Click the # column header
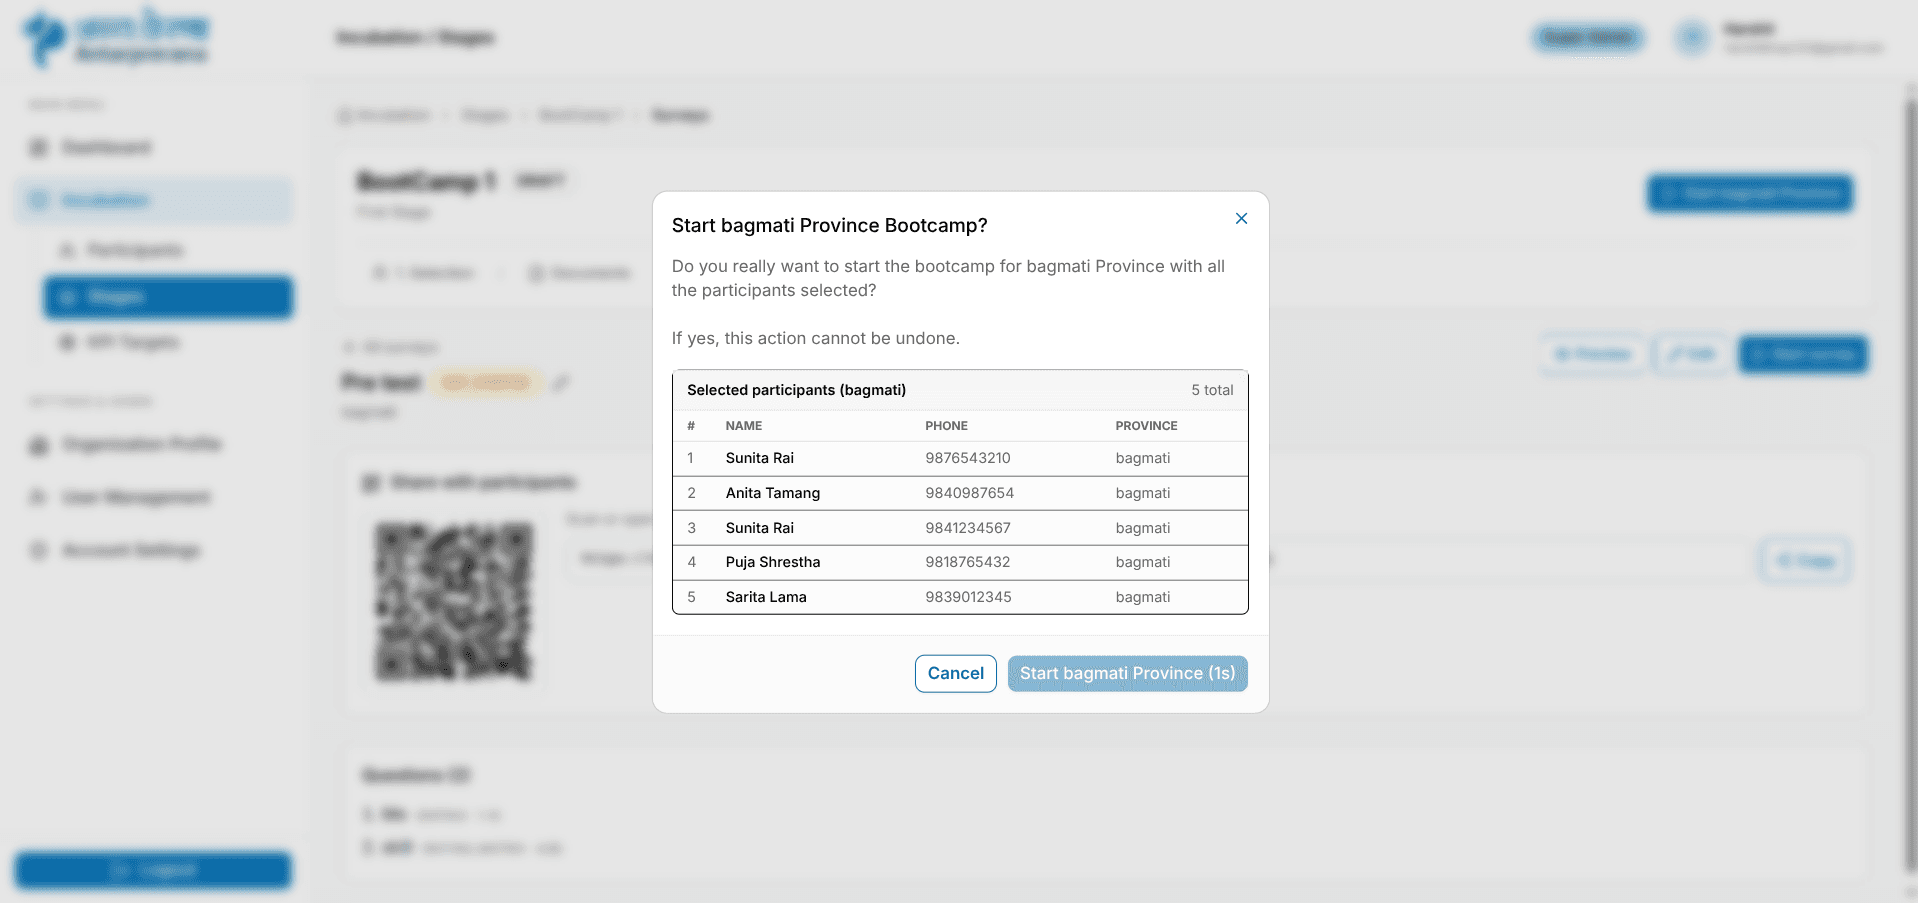Viewport: 1918px width, 903px height. coord(691,426)
